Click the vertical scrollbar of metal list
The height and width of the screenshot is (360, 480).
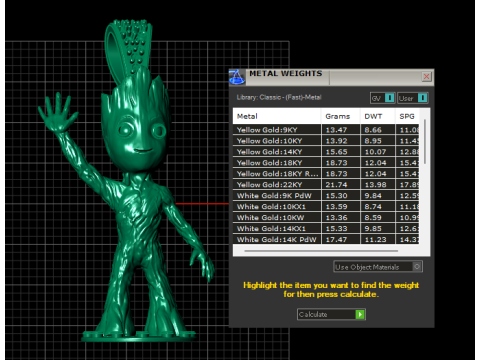(x=425, y=142)
